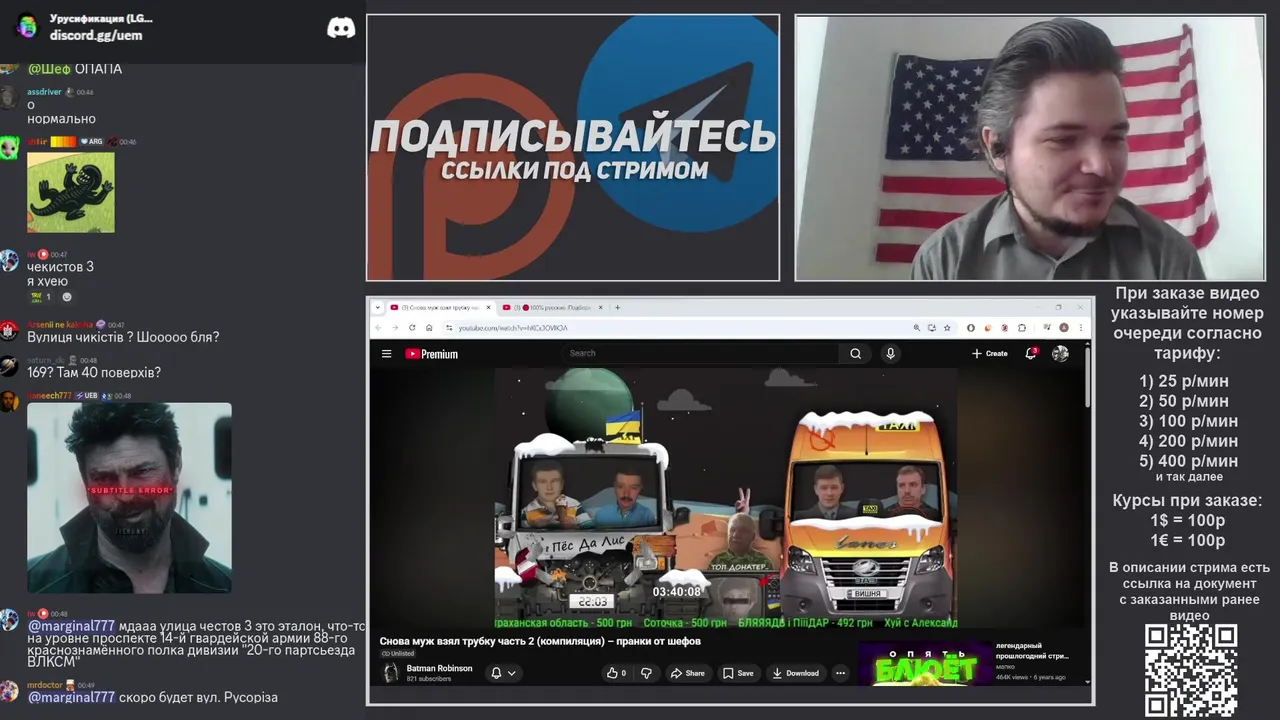This screenshot has width=1280, height=720.
Task: Share the video
Action: [x=687, y=673]
